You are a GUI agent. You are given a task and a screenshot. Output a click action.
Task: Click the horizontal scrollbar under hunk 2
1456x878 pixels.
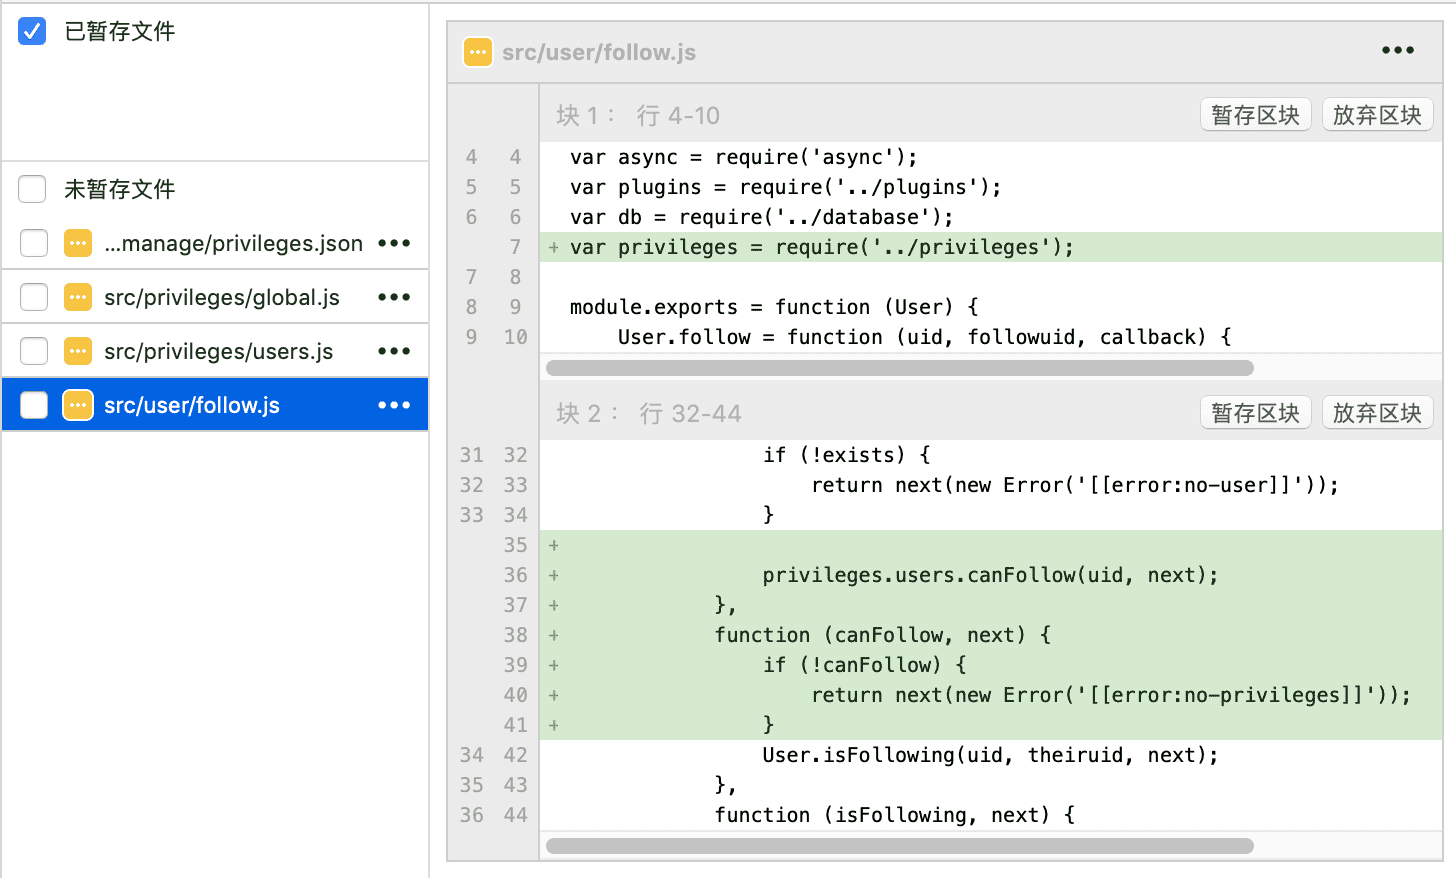point(899,846)
